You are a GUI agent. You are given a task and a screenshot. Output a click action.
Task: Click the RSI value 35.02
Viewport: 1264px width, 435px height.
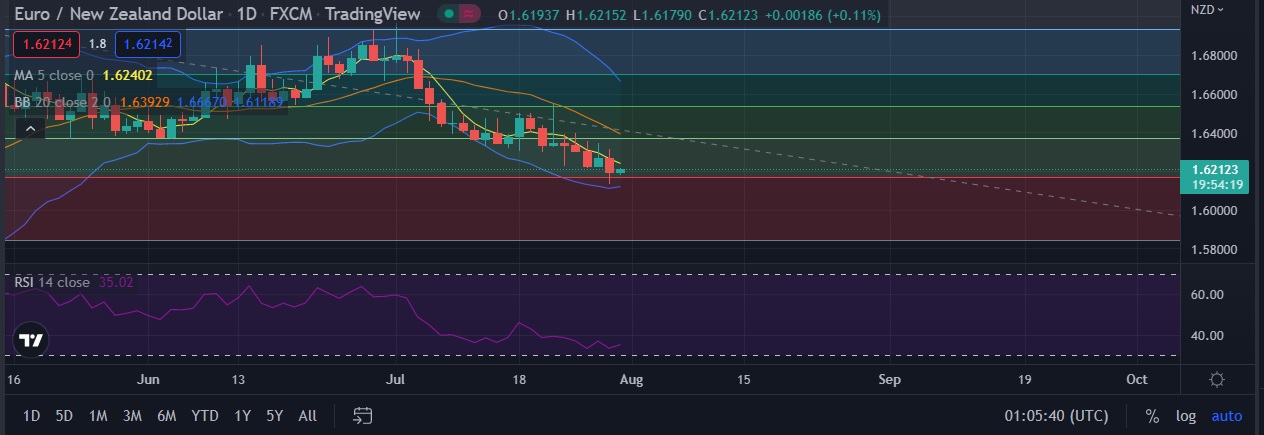click(116, 282)
